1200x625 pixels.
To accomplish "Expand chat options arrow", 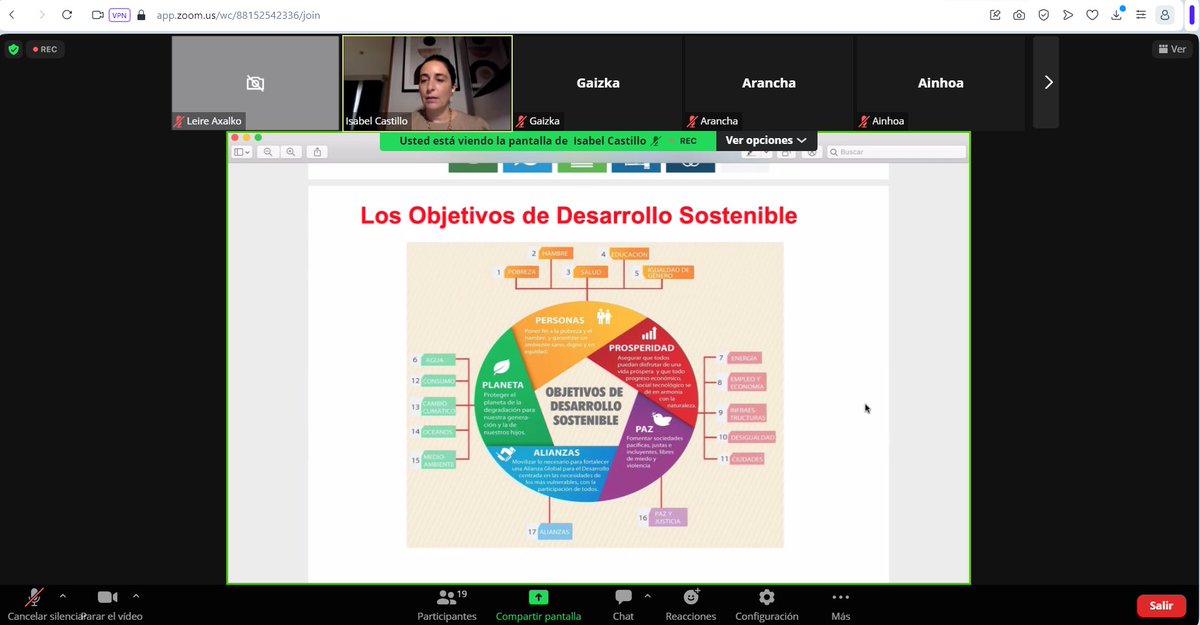I will 647,596.
